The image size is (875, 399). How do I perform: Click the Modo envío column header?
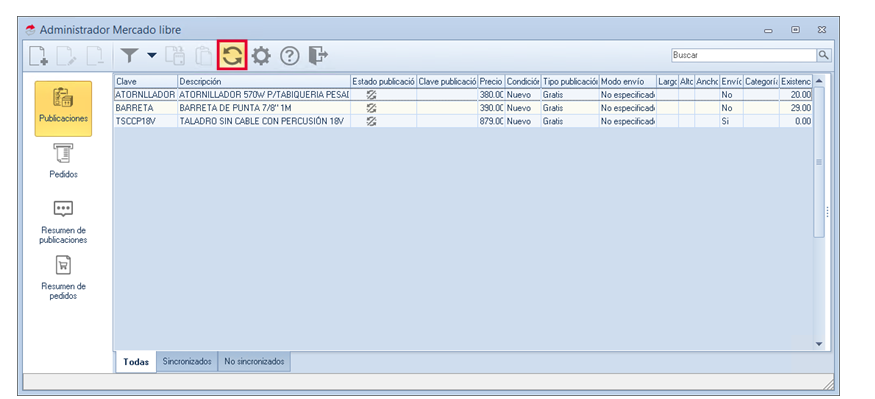[x=628, y=81]
